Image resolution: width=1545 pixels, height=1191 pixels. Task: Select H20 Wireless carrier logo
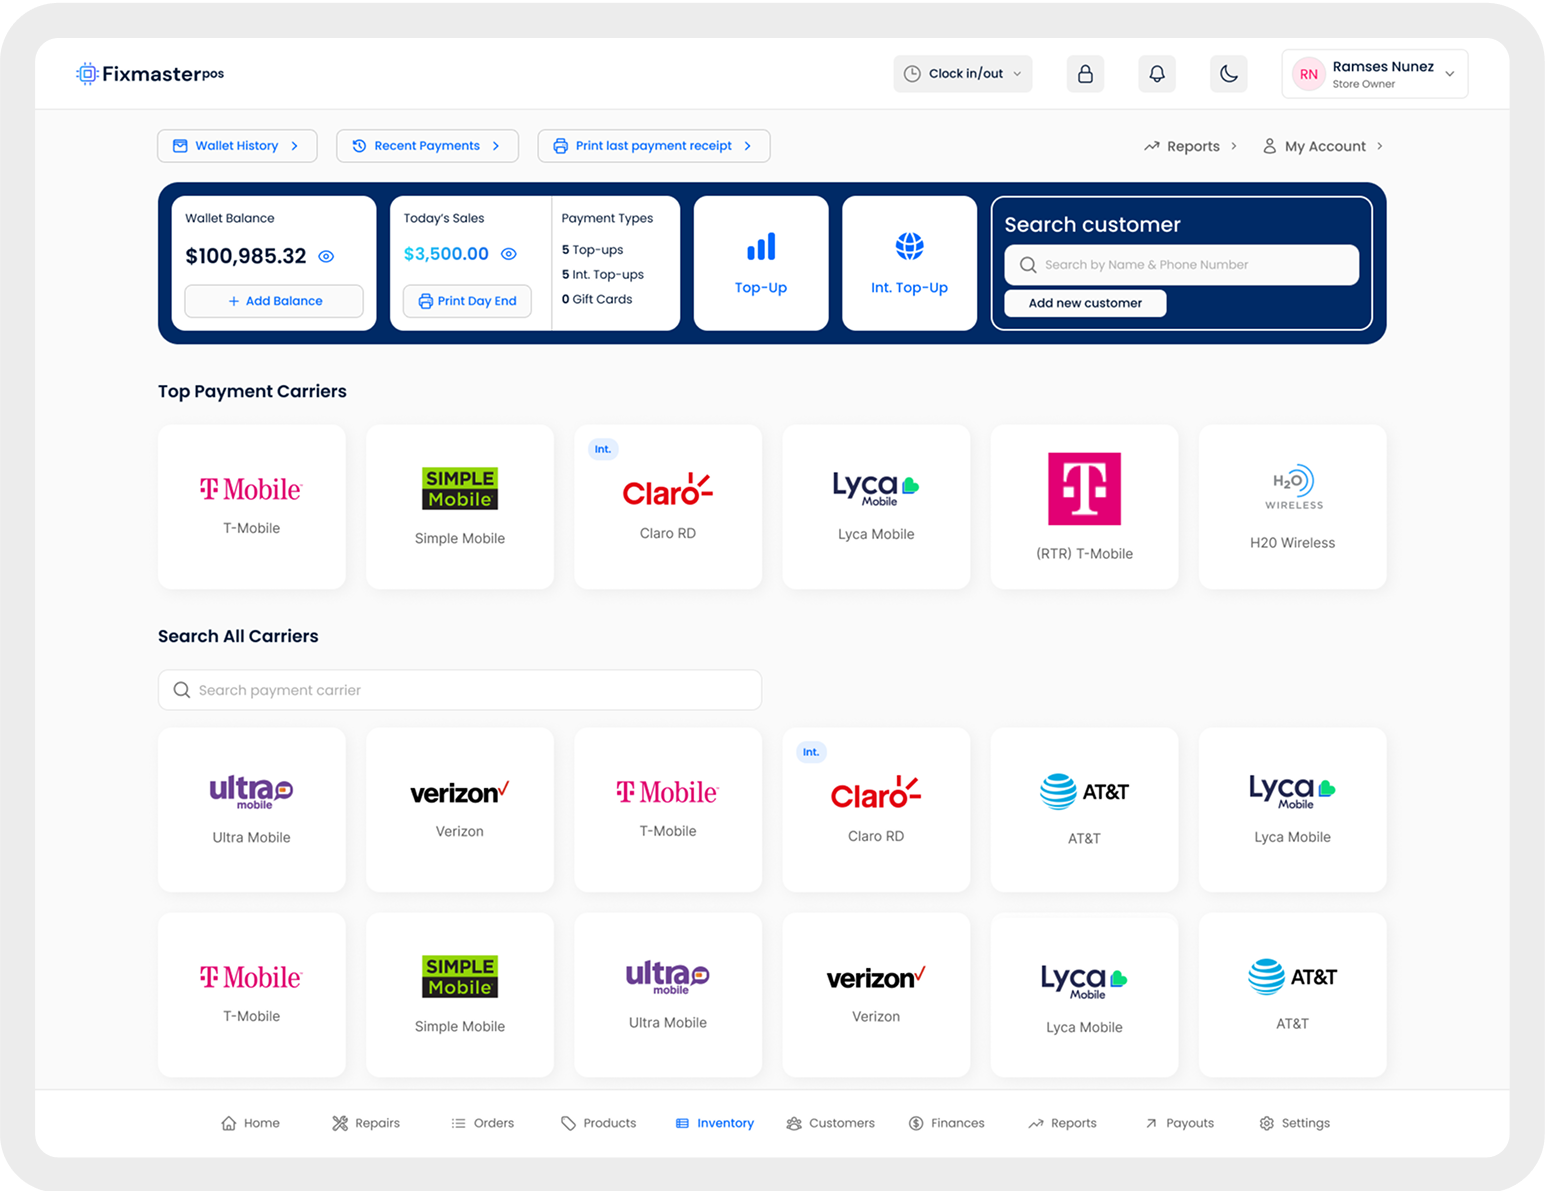[x=1293, y=489]
